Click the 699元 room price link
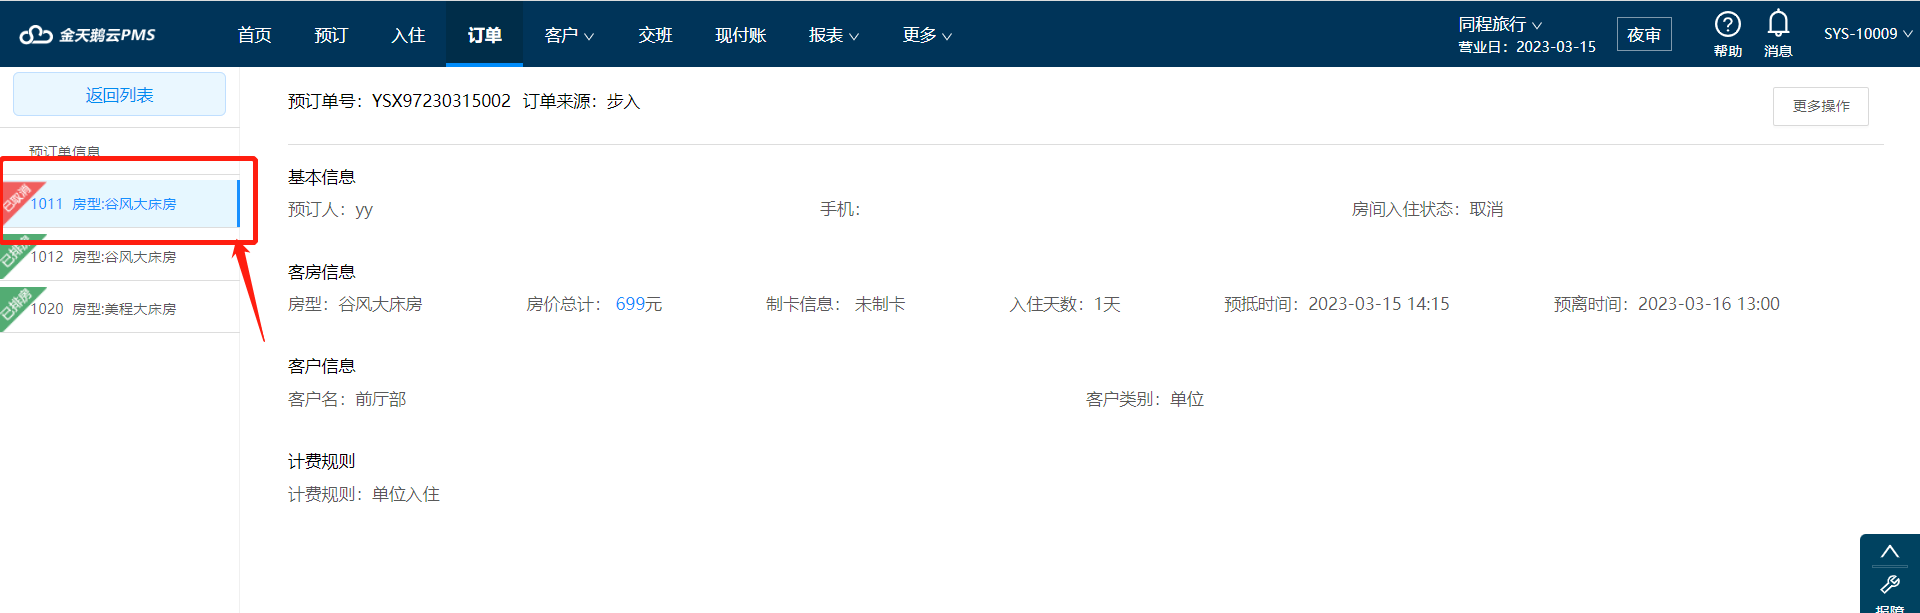The image size is (1920, 613). [639, 304]
